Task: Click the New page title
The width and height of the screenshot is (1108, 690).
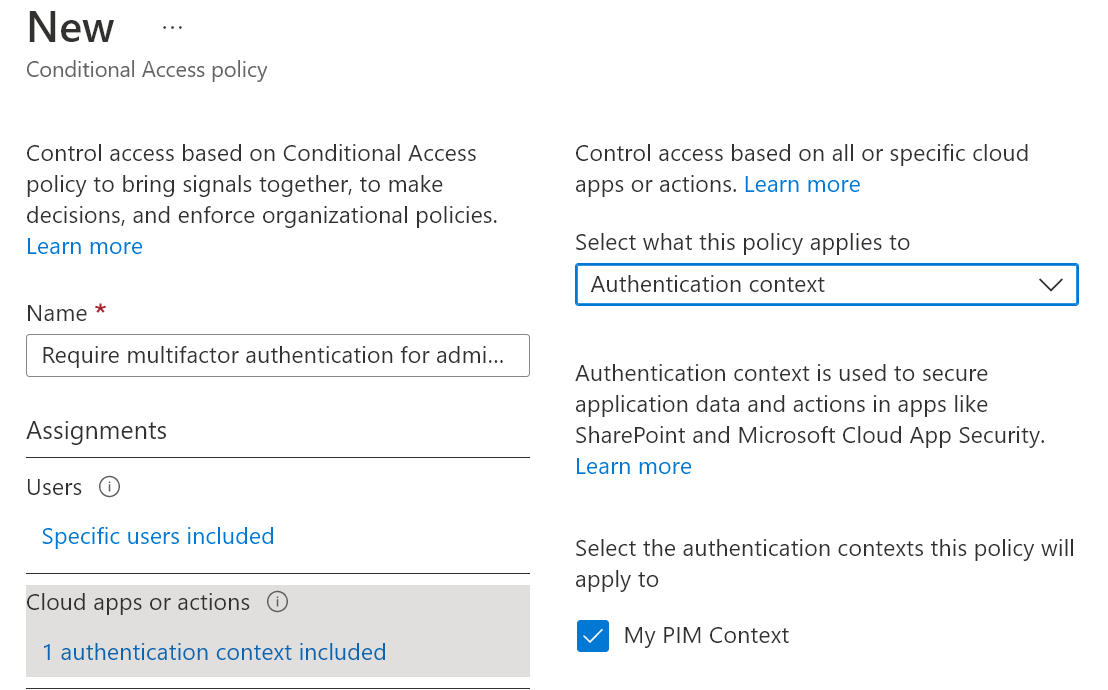Action: click(71, 28)
